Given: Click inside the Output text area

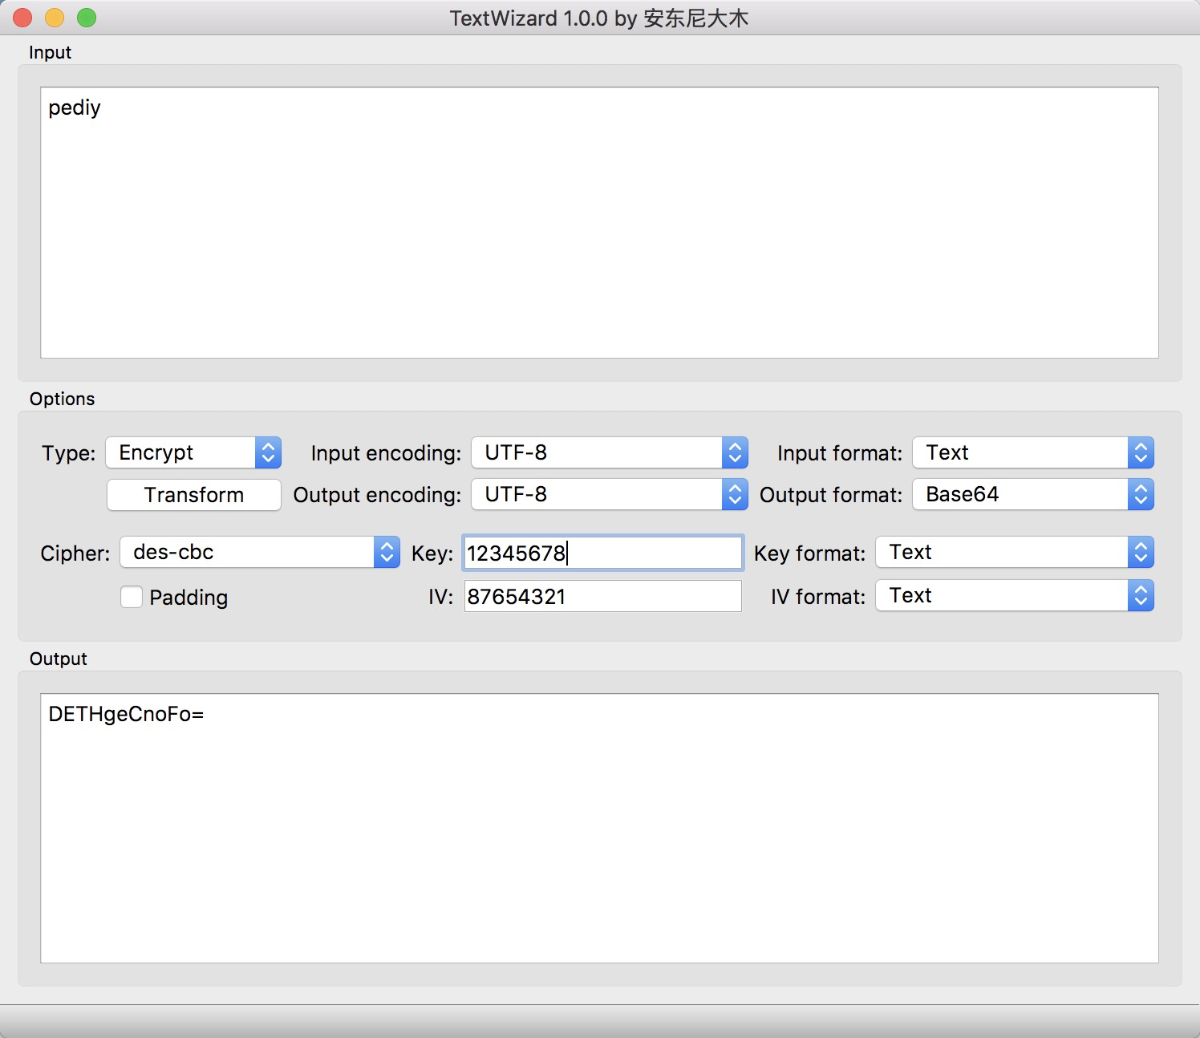Looking at the screenshot, I should point(599,828).
